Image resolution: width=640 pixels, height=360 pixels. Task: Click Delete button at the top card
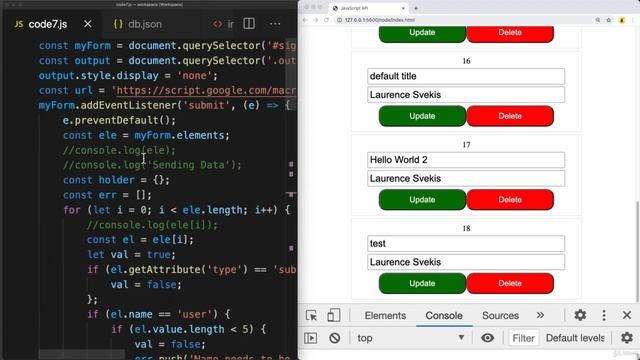point(510,33)
